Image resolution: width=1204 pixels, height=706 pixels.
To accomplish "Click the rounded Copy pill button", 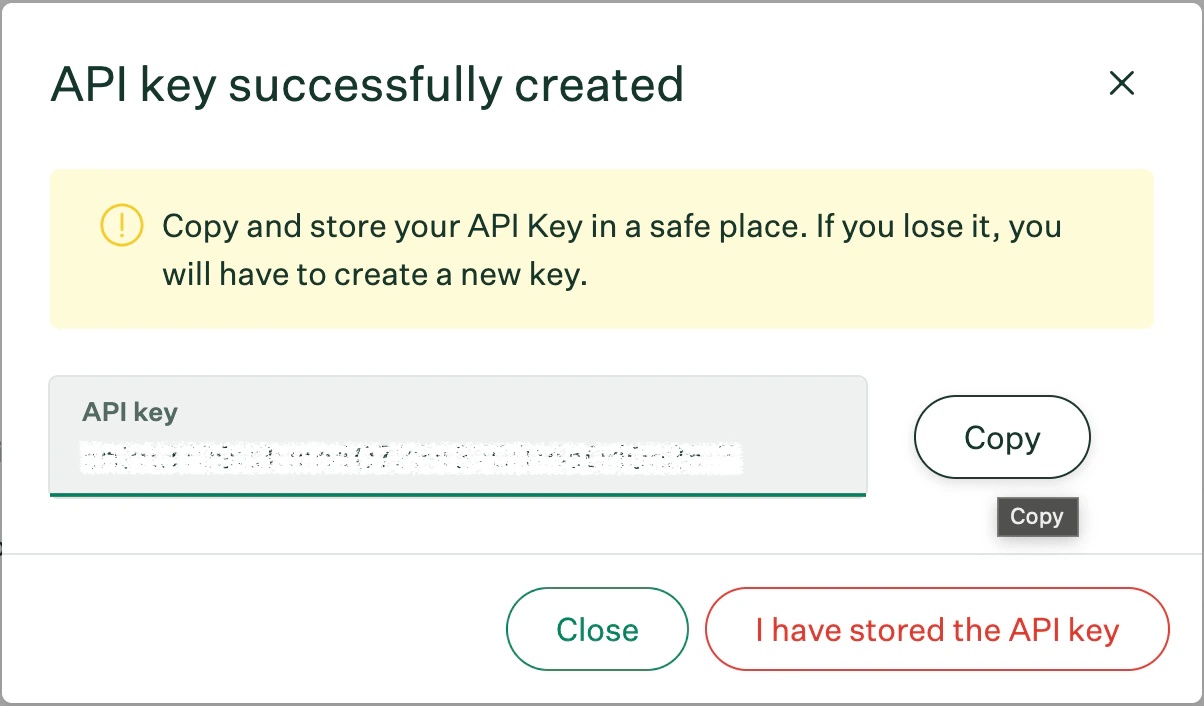I will click(x=1001, y=437).
